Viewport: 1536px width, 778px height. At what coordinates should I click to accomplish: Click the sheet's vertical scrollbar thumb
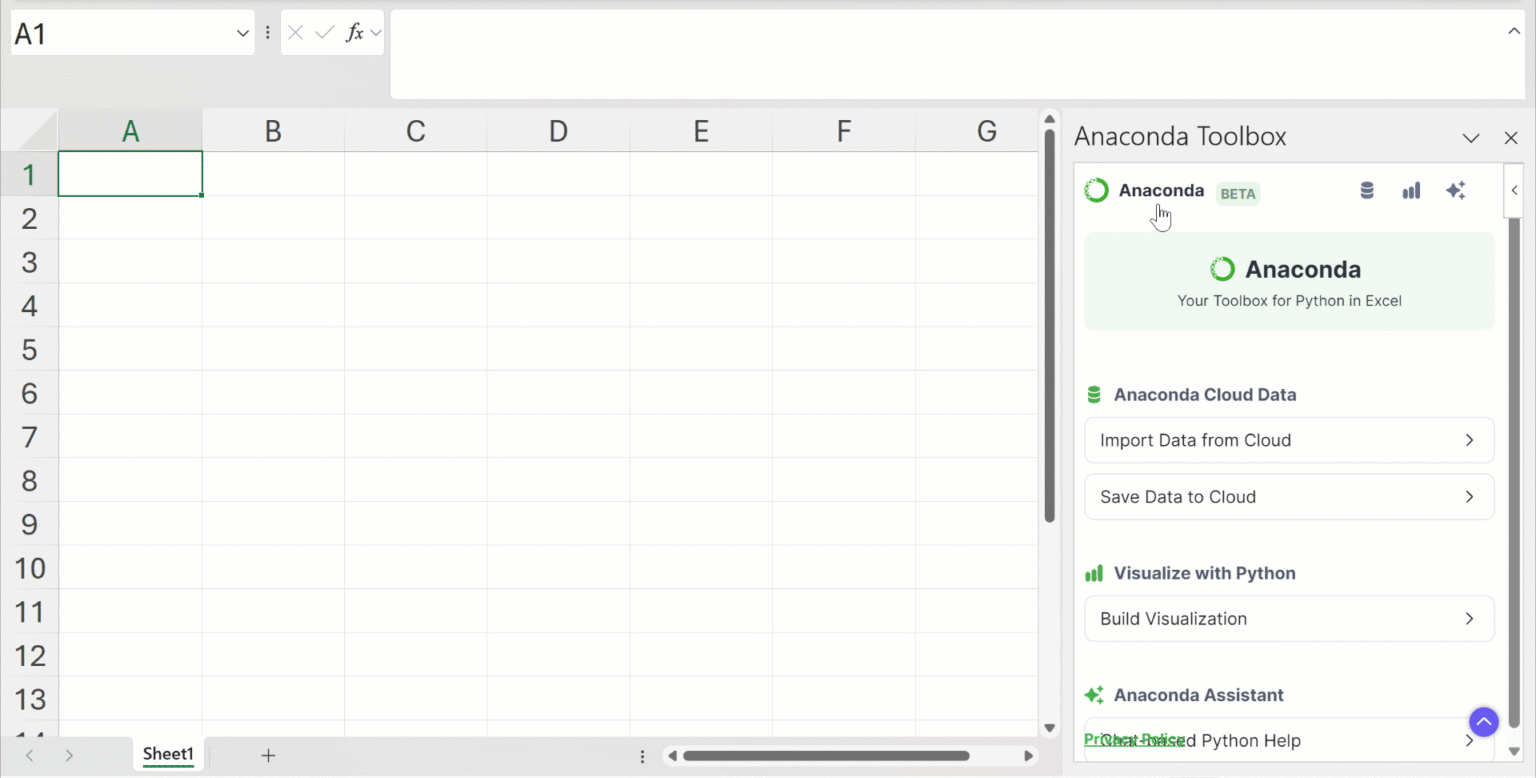[1050, 326]
